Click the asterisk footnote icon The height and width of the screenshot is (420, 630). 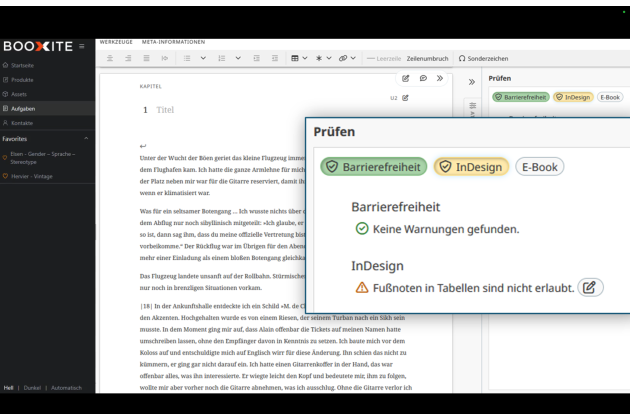pos(319,58)
